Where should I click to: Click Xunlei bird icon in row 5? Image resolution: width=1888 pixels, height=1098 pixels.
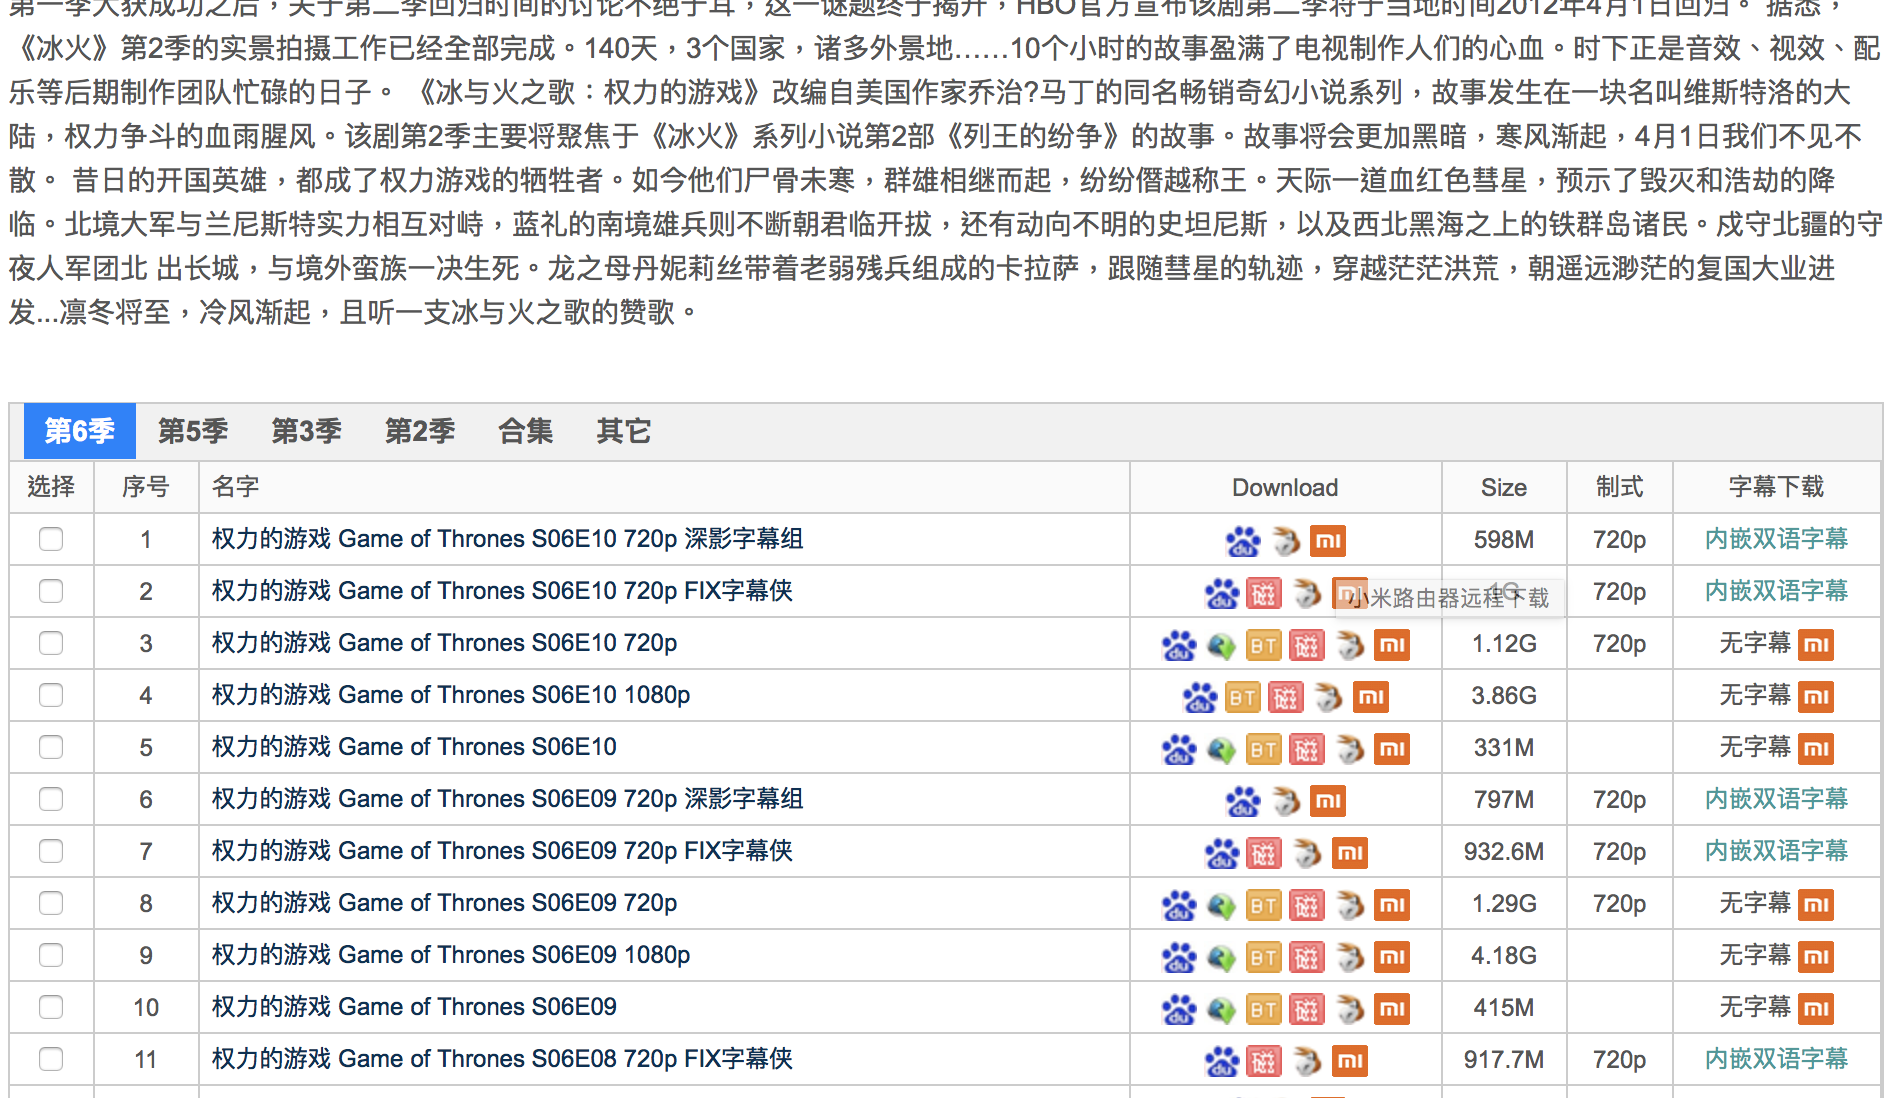coord(1350,749)
